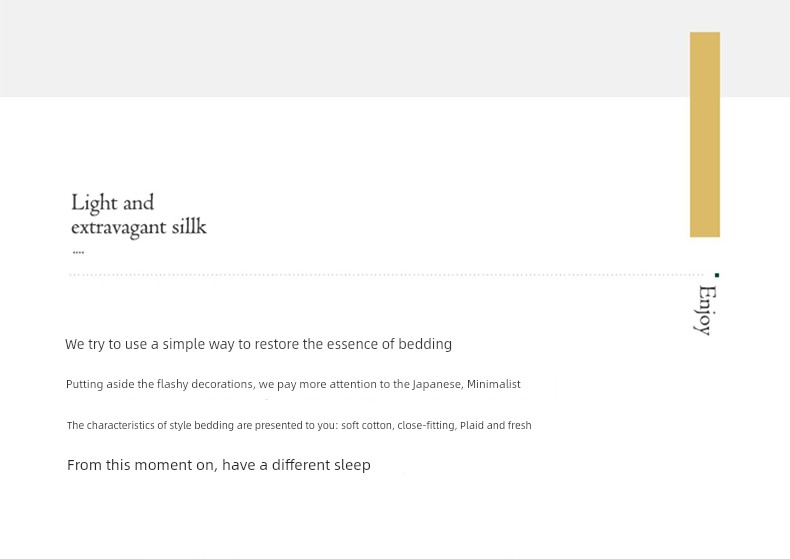Click the word 'Japanese,'

pos(438,385)
